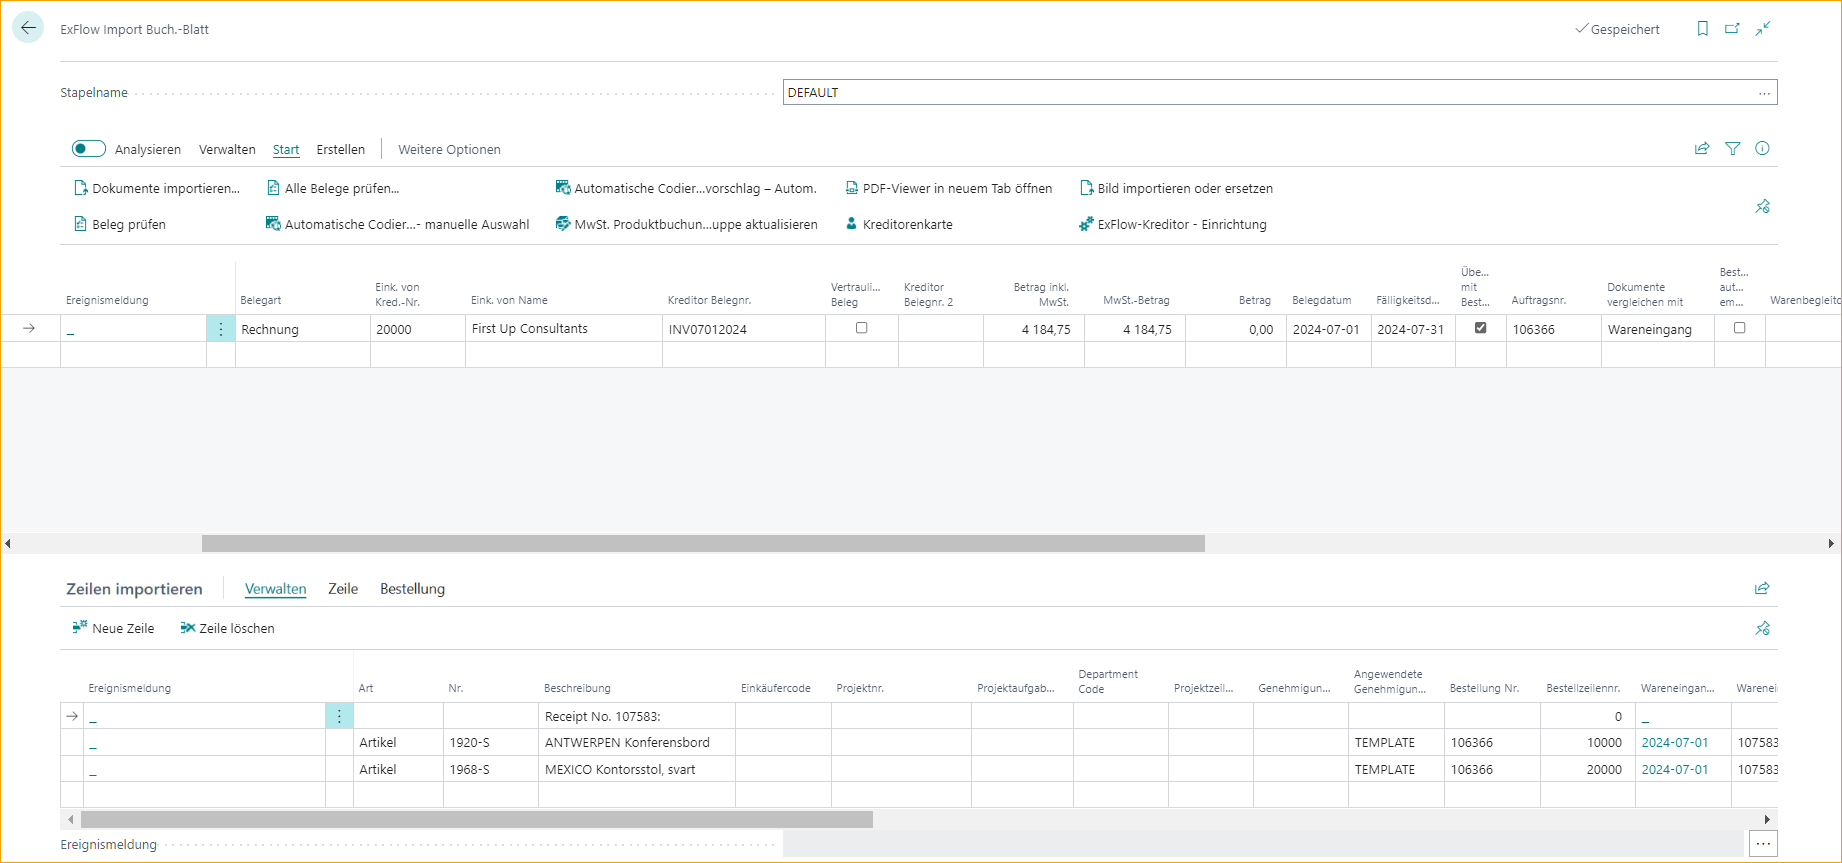Viewport: 1842px width, 863px height.
Task: Click the back arrow button
Action: pos(28,28)
